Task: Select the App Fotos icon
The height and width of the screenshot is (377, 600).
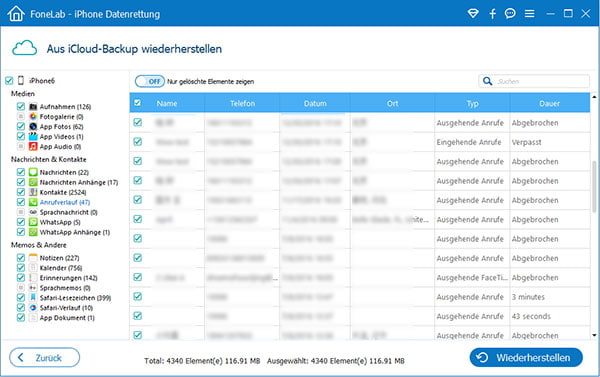Action: pyautogui.click(x=33, y=126)
